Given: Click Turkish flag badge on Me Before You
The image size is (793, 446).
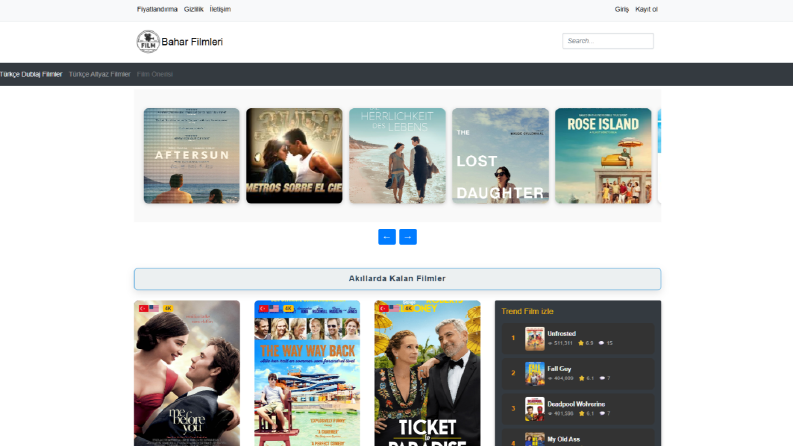Looking at the screenshot, I should pyautogui.click(x=144, y=308).
